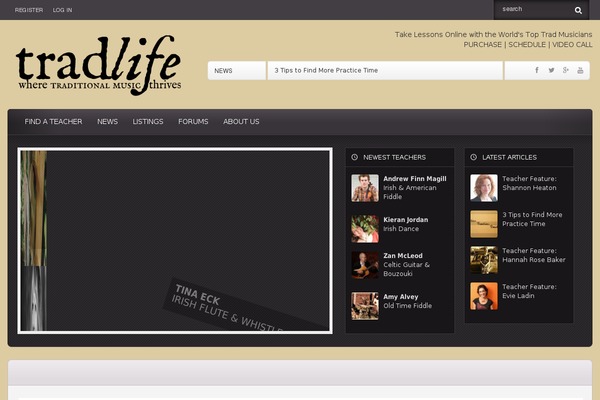The height and width of the screenshot is (400, 600).
Task: Open the News navigation menu item
Action: (x=107, y=122)
